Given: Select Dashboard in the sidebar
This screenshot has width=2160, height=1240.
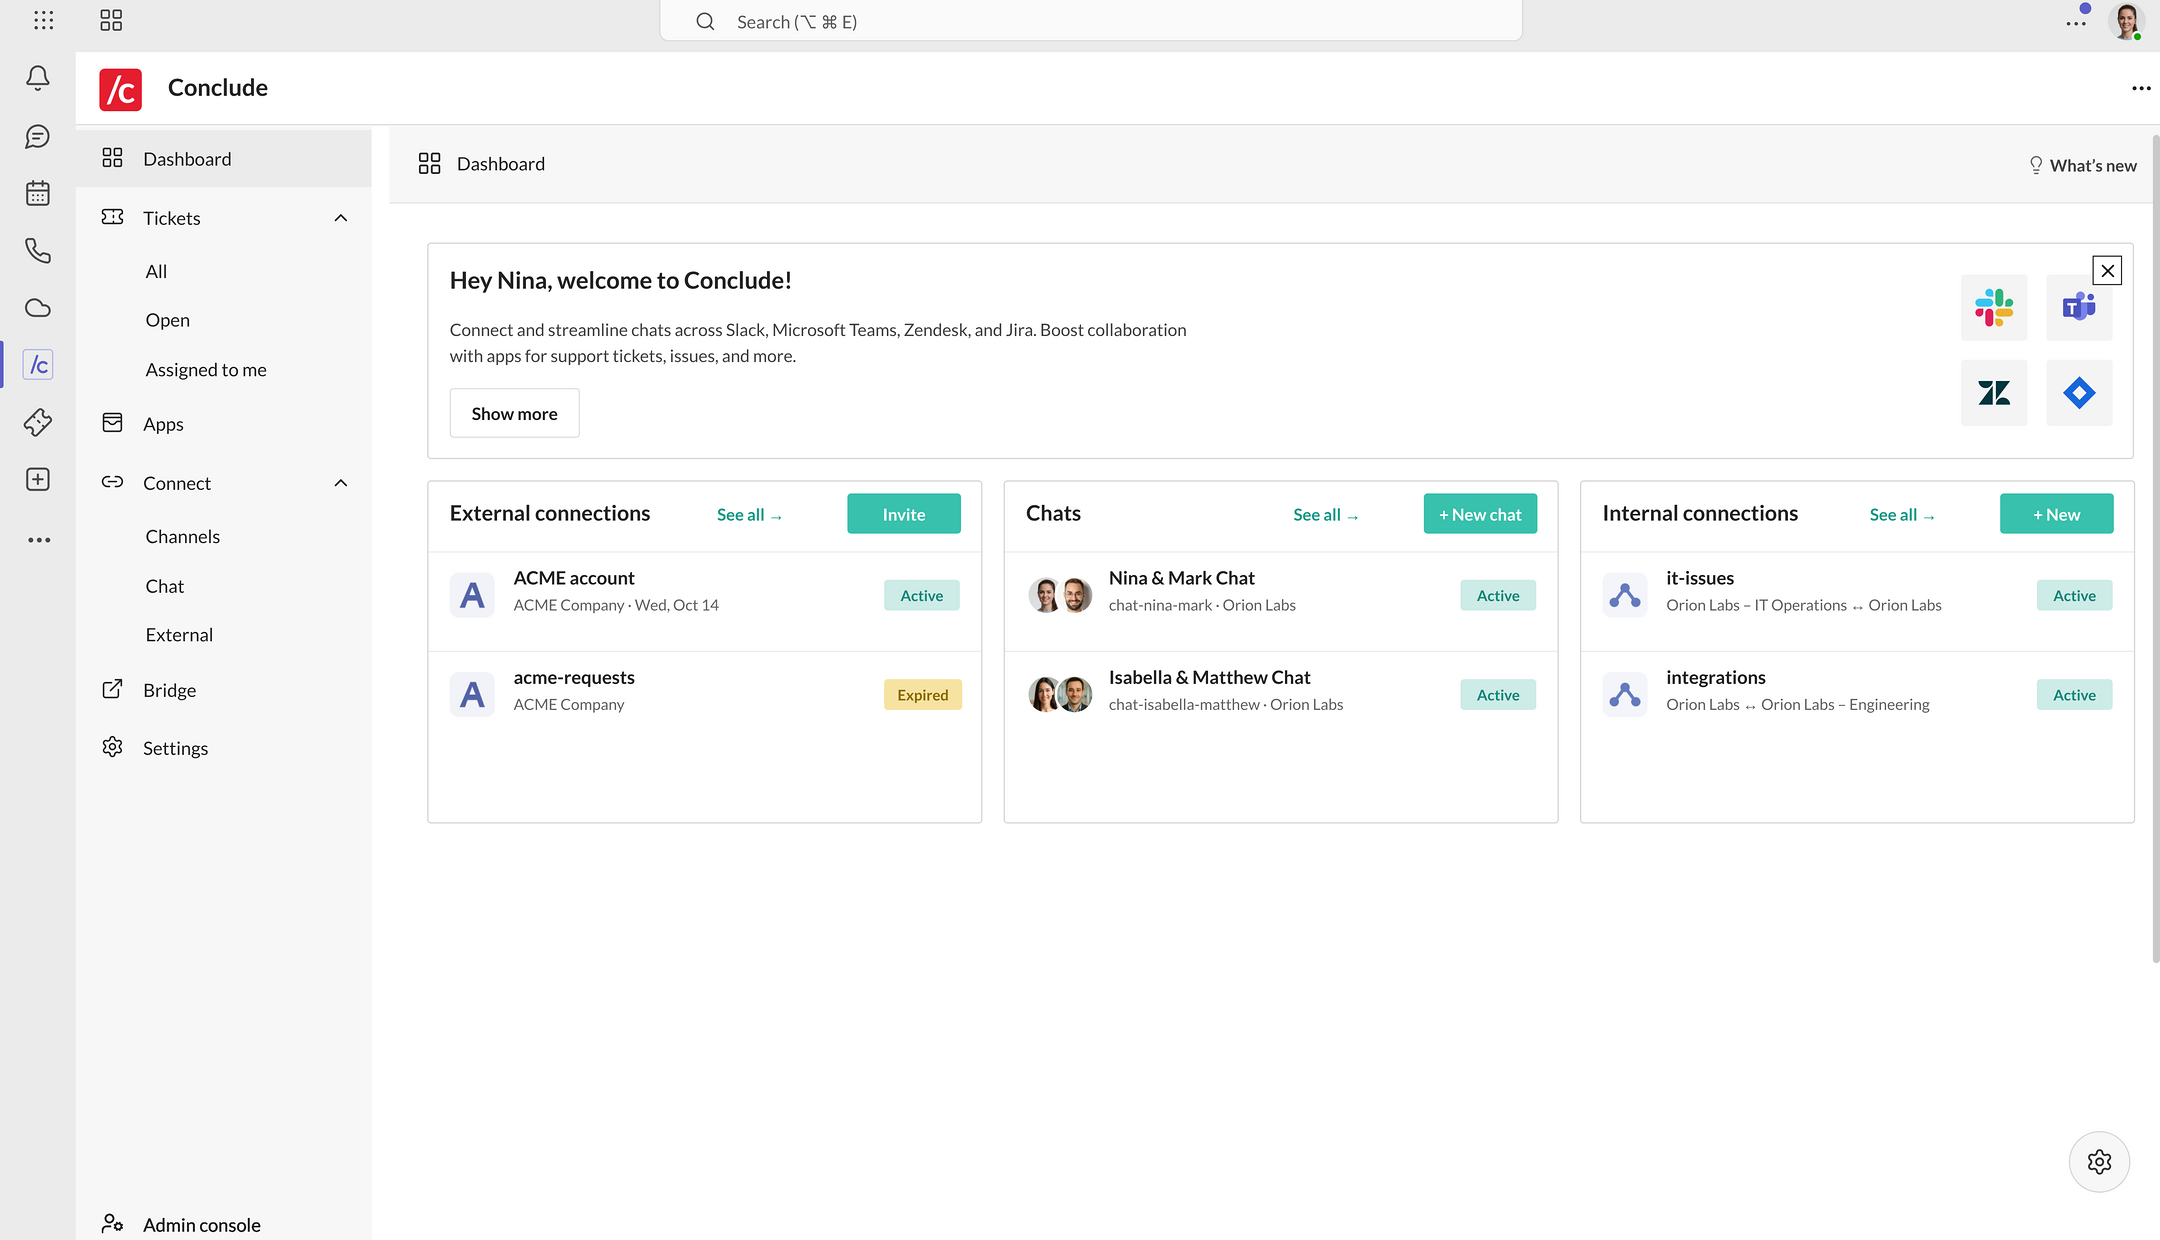Looking at the screenshot, I should [224, 159].
